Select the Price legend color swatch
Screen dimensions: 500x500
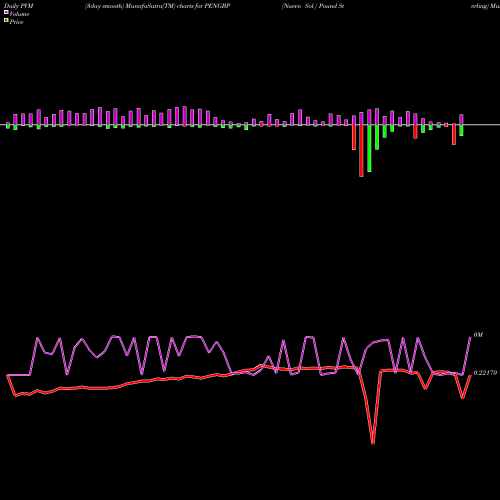click(x=6, y=21)
